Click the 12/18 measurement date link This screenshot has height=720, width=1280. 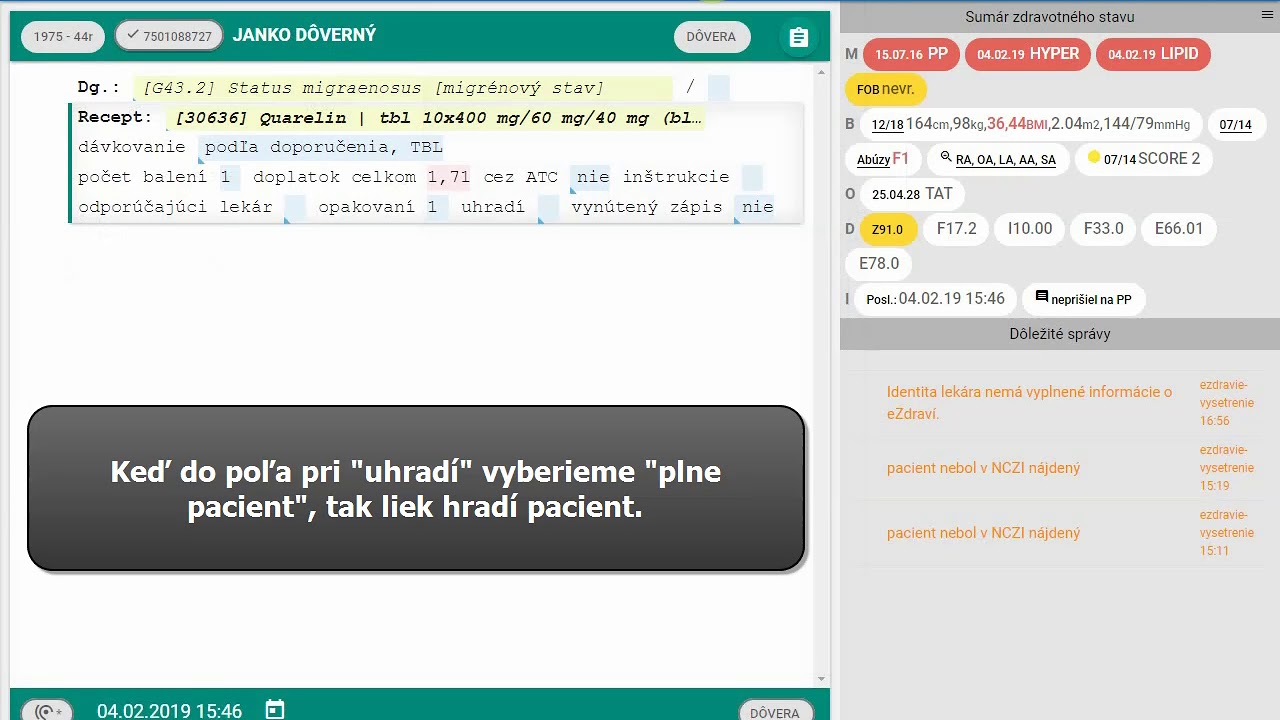[x=887, y=125]
